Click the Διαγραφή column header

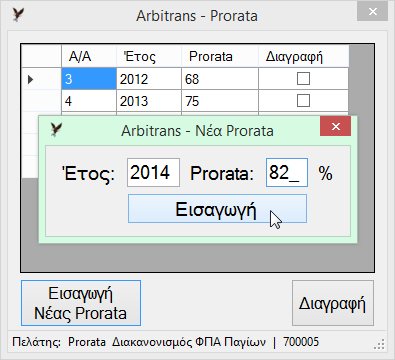coord(304,56)
